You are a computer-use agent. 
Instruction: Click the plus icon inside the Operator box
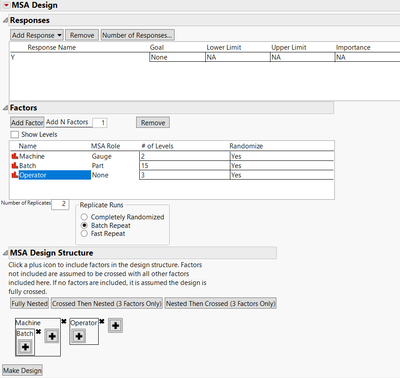coord(79,336)
